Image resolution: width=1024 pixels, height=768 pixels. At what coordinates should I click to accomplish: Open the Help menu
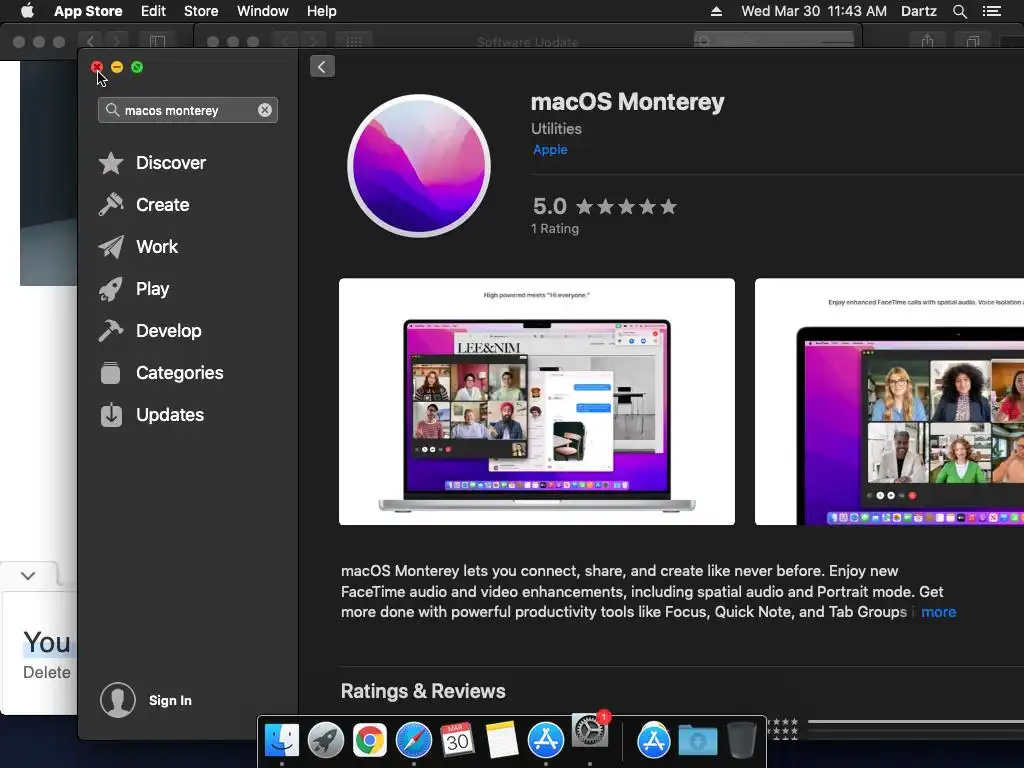(321, 11)
